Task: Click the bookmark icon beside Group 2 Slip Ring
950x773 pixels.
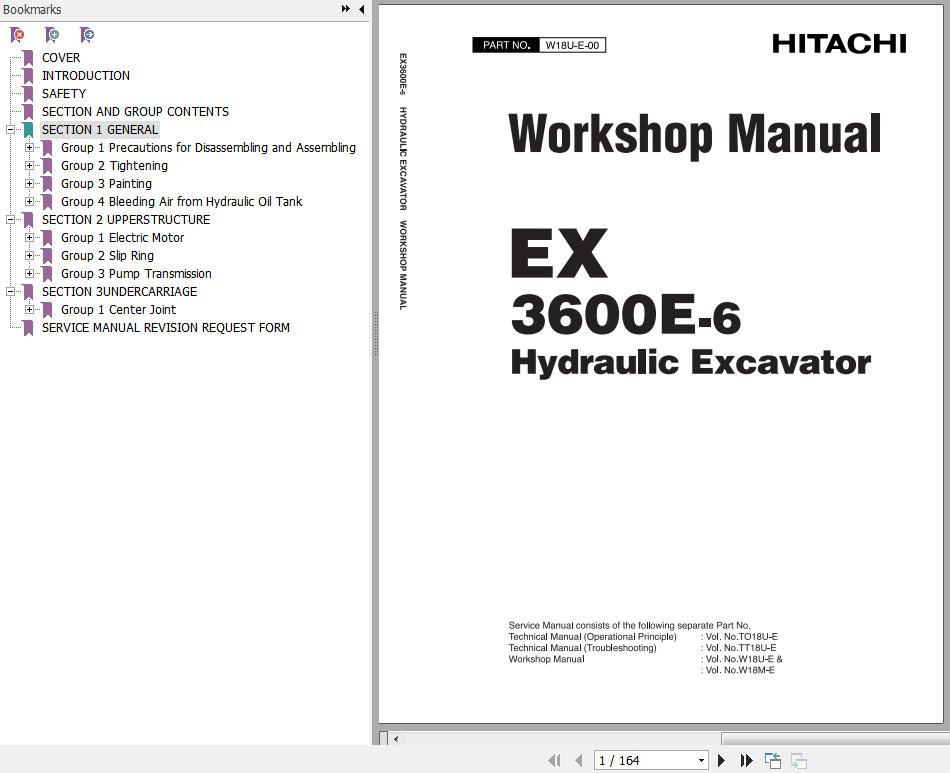Action: [47, 256]
